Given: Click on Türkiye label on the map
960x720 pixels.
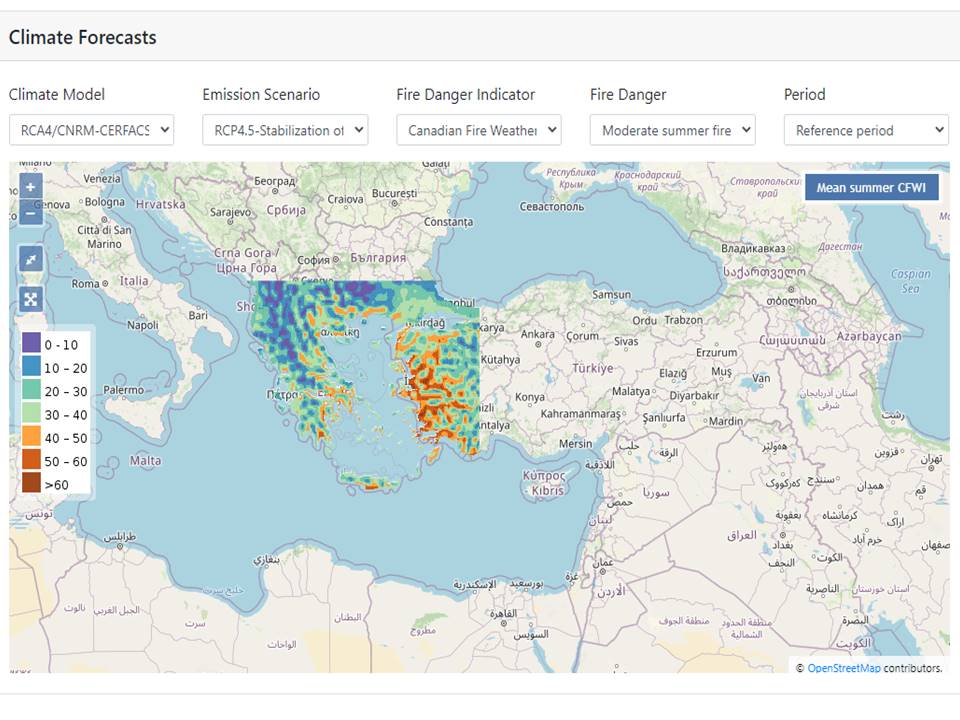Looking at the screenshot, I should pyautogui.click(x=591, y=368).
